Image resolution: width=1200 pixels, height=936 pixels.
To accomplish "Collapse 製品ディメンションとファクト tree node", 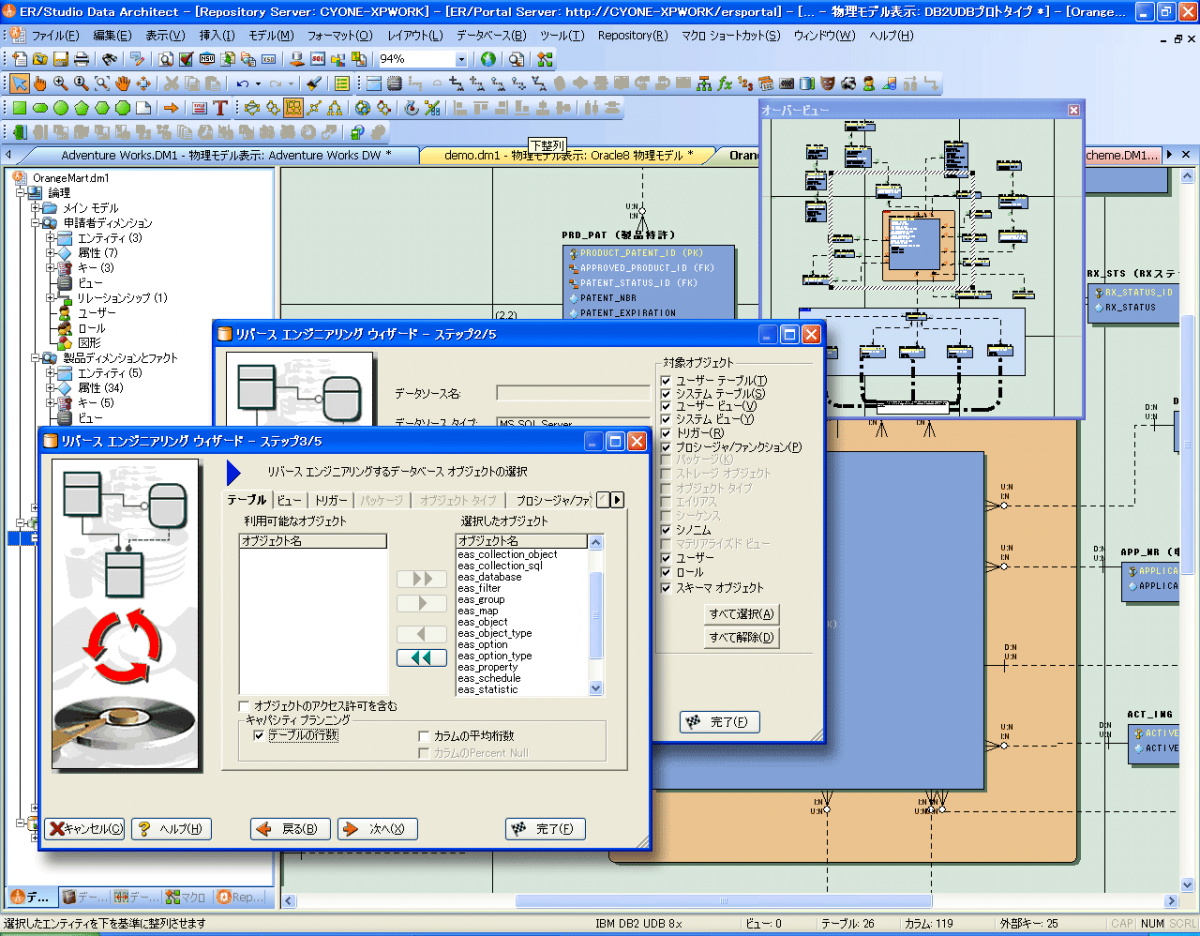I will point(35,358).
